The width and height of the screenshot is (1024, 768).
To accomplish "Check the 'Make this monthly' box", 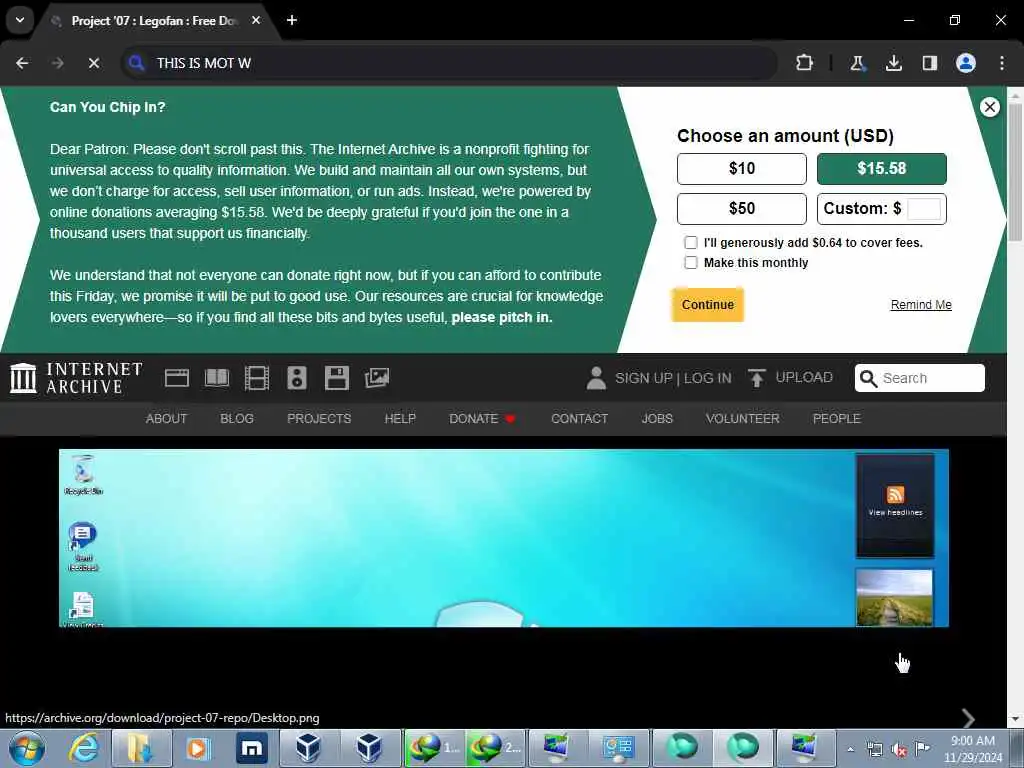I will click(691, 263).
